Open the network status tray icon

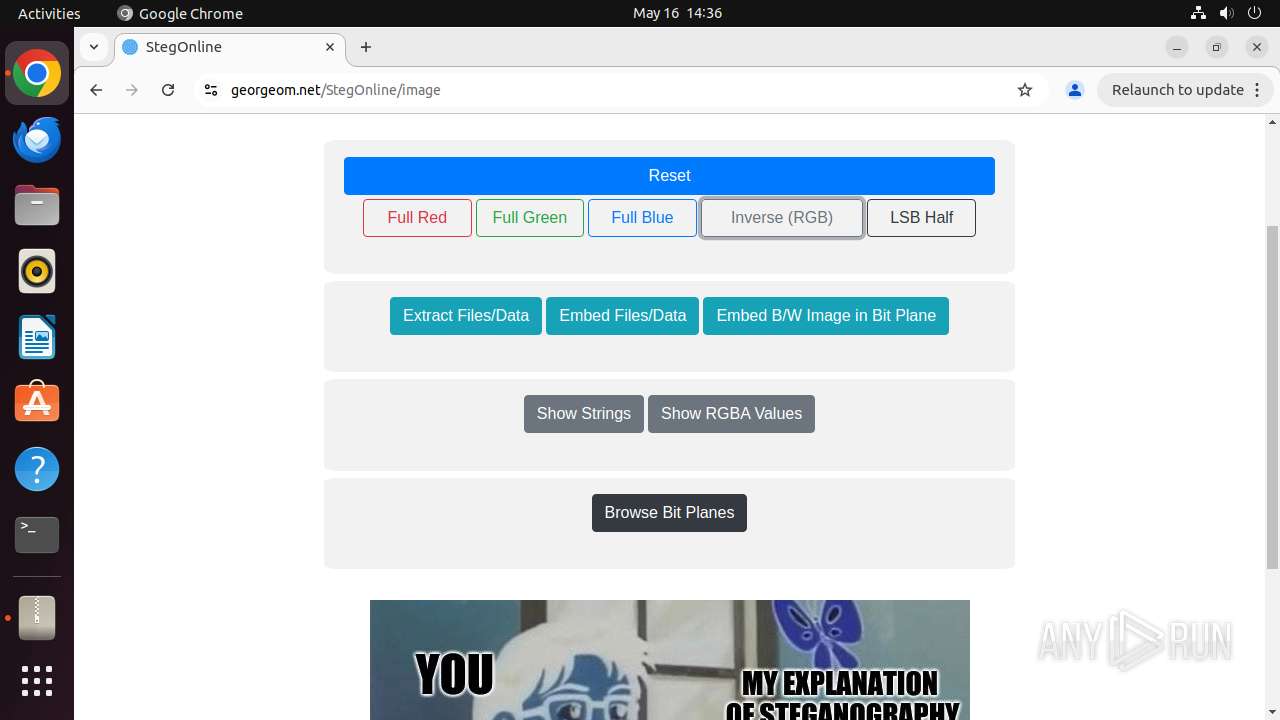click(x=1198, y=13)
